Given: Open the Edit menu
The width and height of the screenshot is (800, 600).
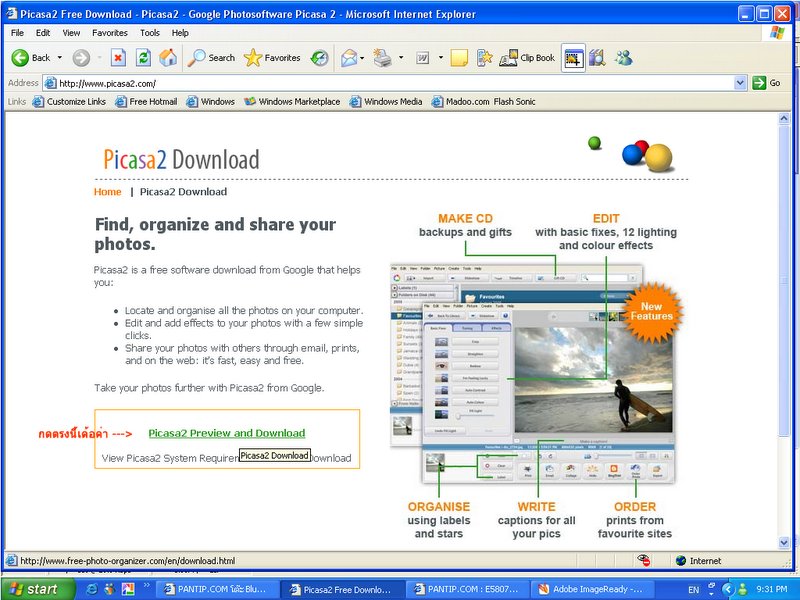Looking at the screenshot, I should (x=43, y=33).
